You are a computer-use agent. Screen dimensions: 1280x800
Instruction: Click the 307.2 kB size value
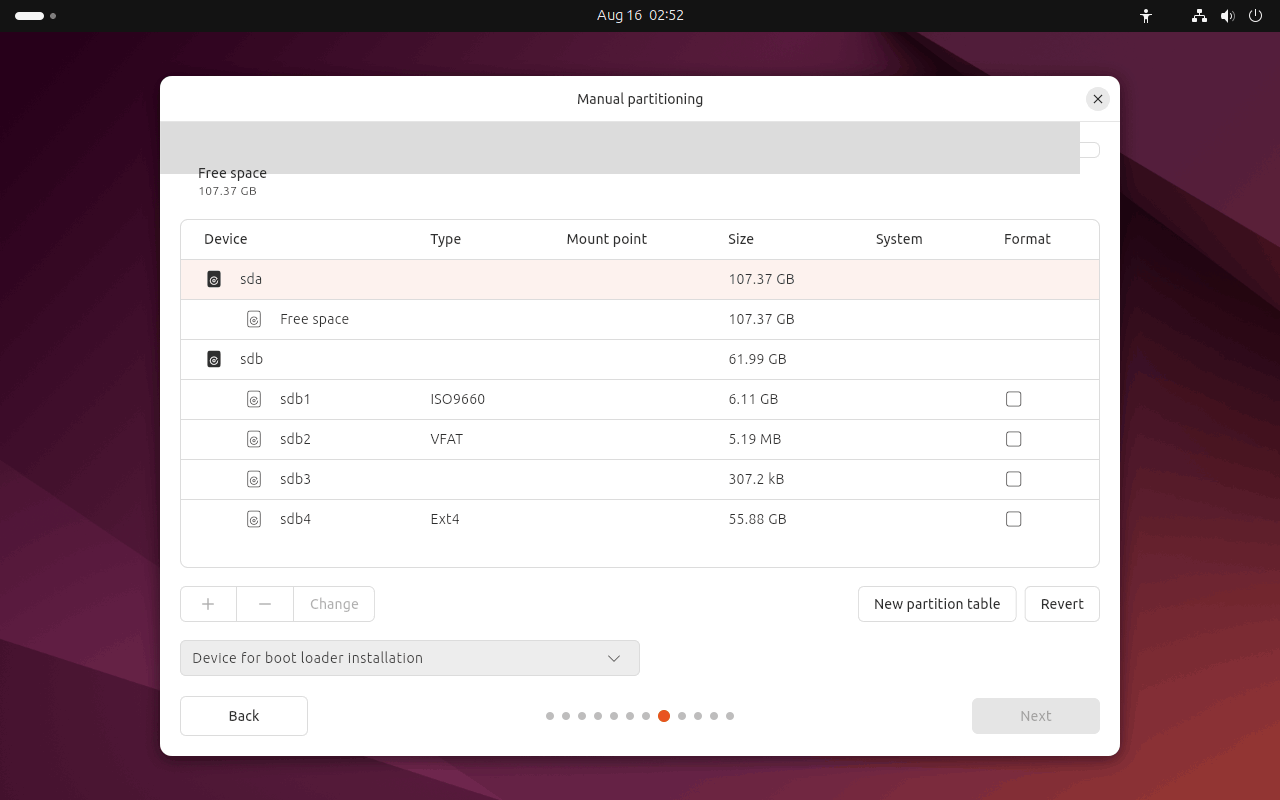(x=756, y=479)
